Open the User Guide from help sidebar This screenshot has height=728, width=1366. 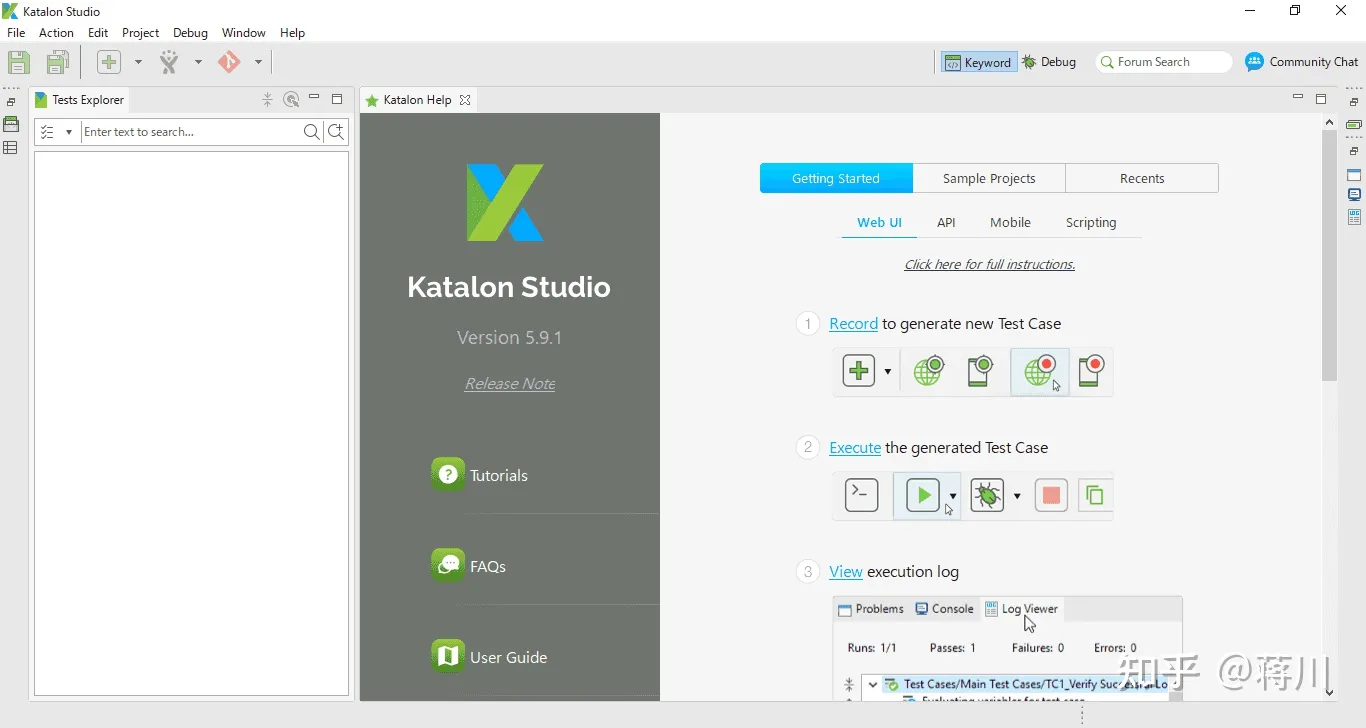[x=490, y=657]
